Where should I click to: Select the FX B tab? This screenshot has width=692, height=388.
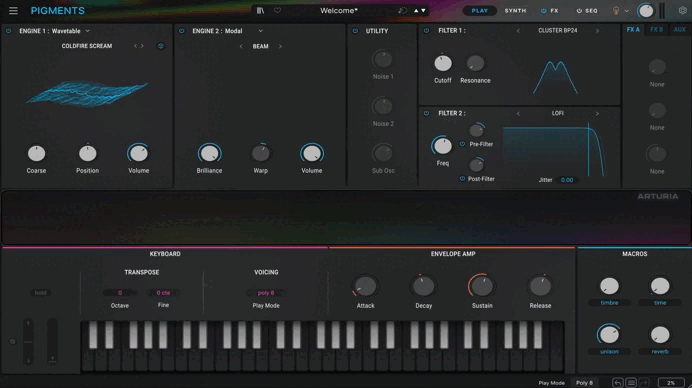(656, 30)
